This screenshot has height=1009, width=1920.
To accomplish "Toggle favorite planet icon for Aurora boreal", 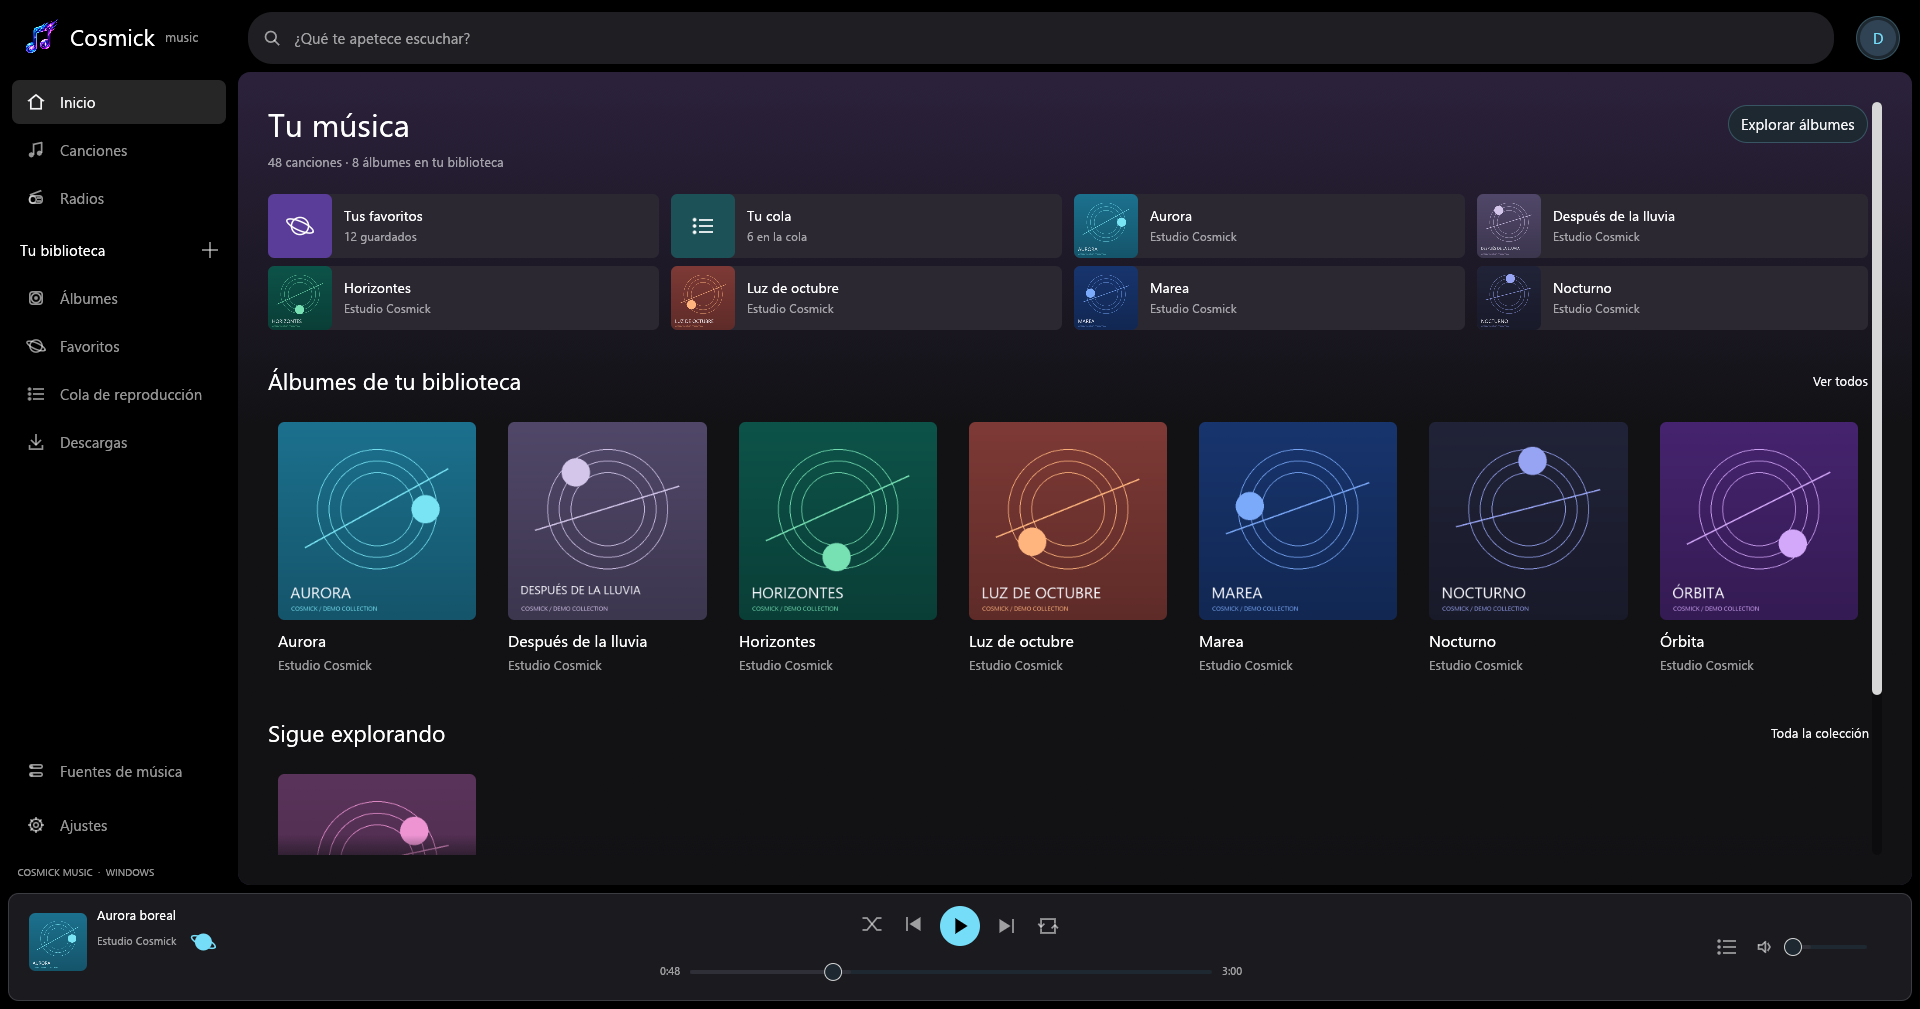I will coord(203,942).
